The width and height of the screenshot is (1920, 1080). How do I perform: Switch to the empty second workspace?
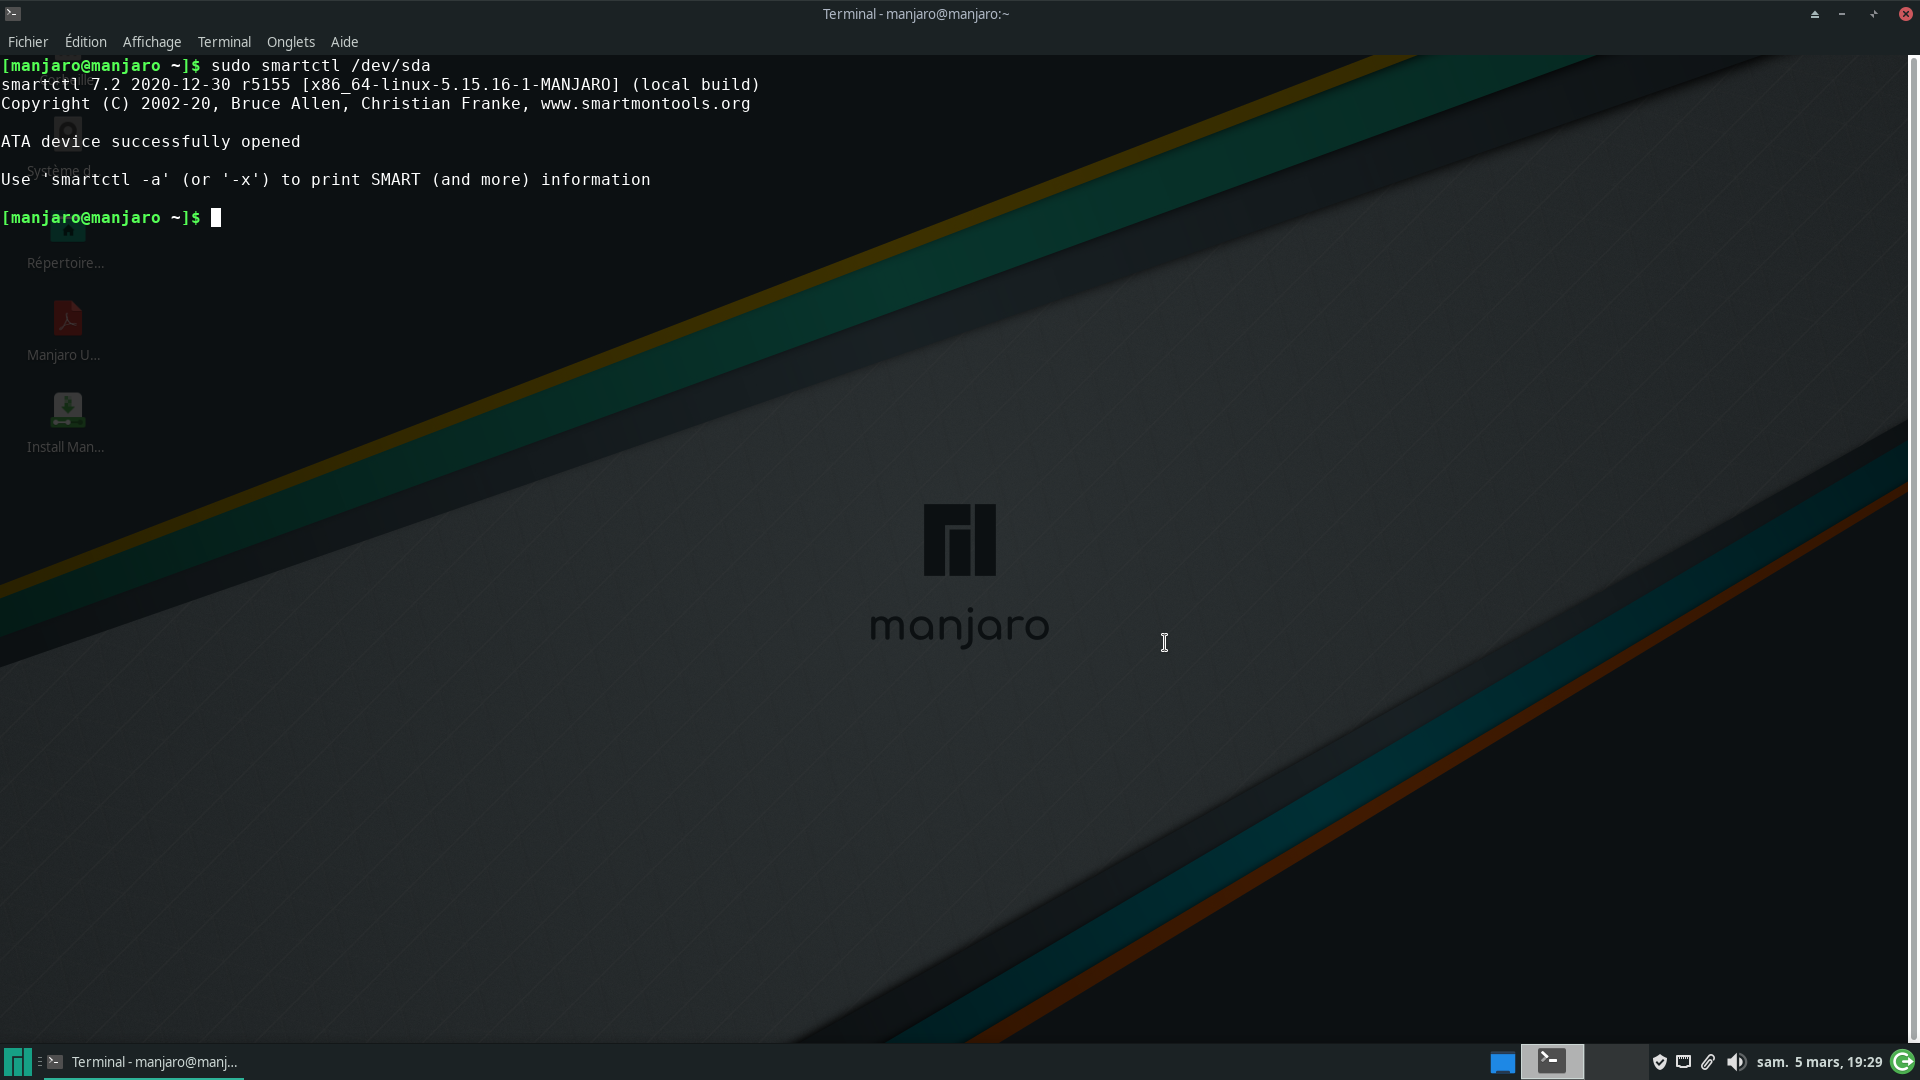tap(1616, 1061)
